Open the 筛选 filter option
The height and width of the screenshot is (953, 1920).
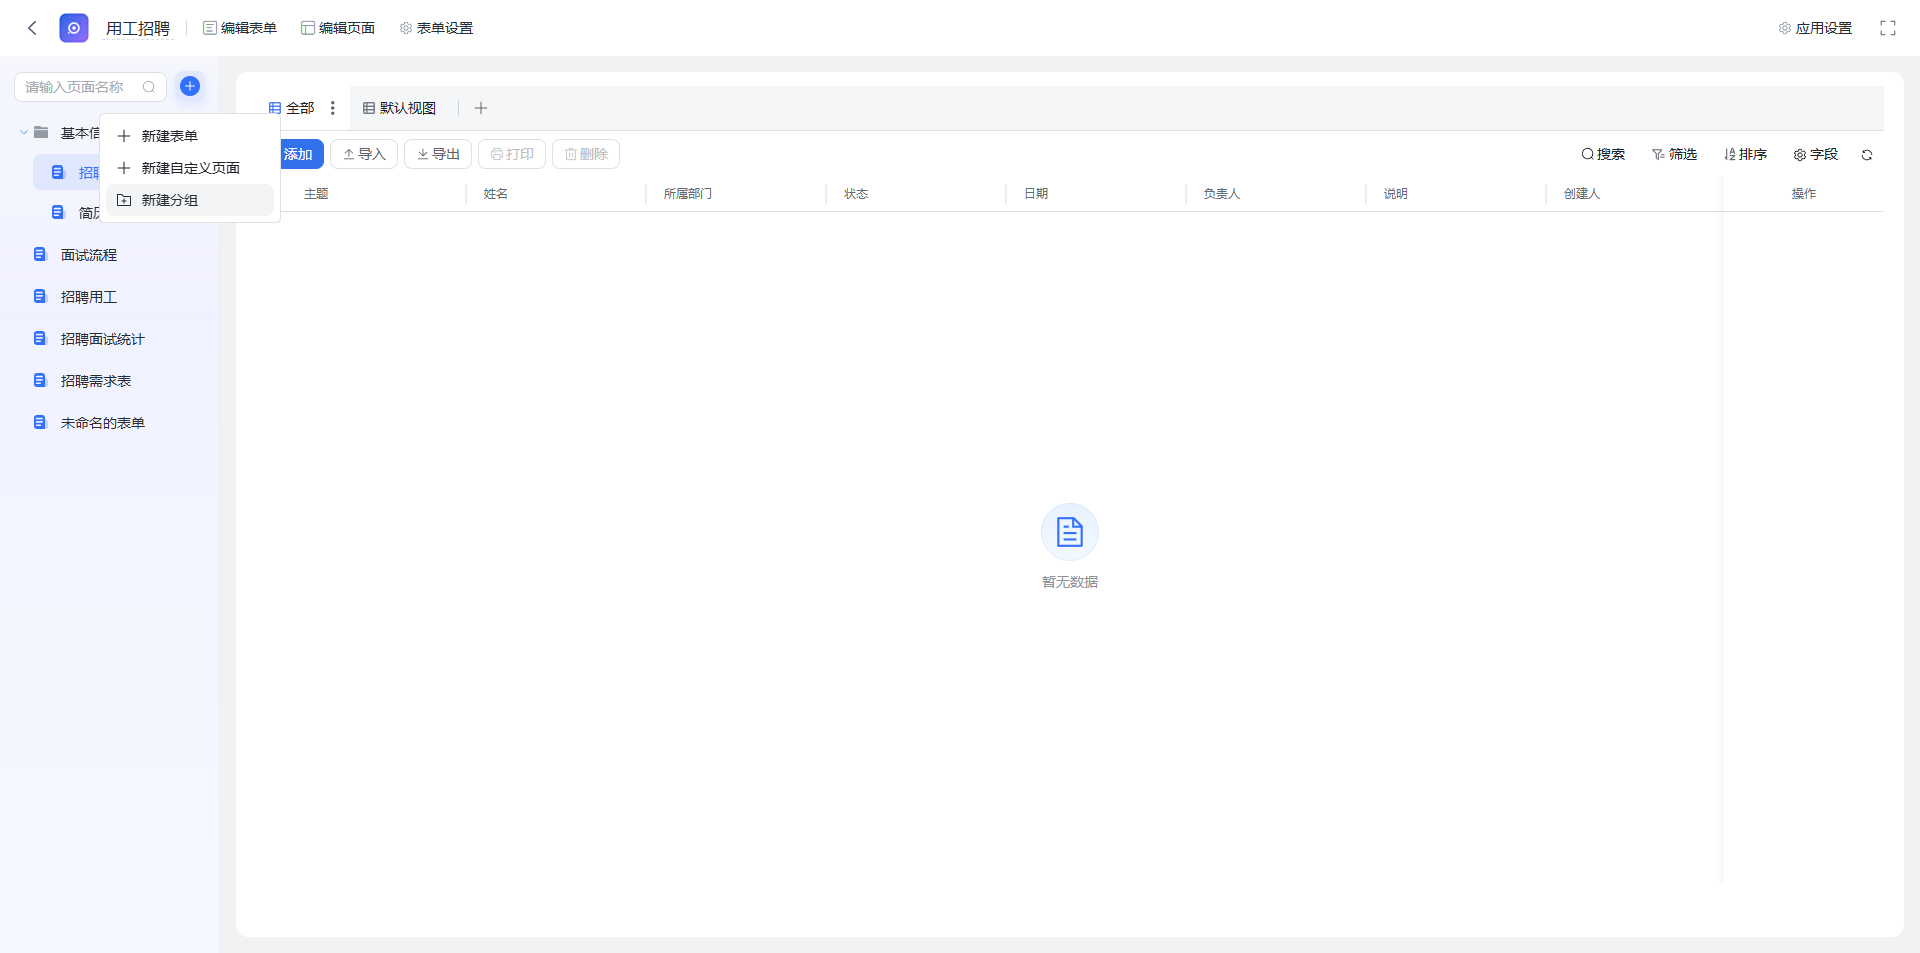1675,154
